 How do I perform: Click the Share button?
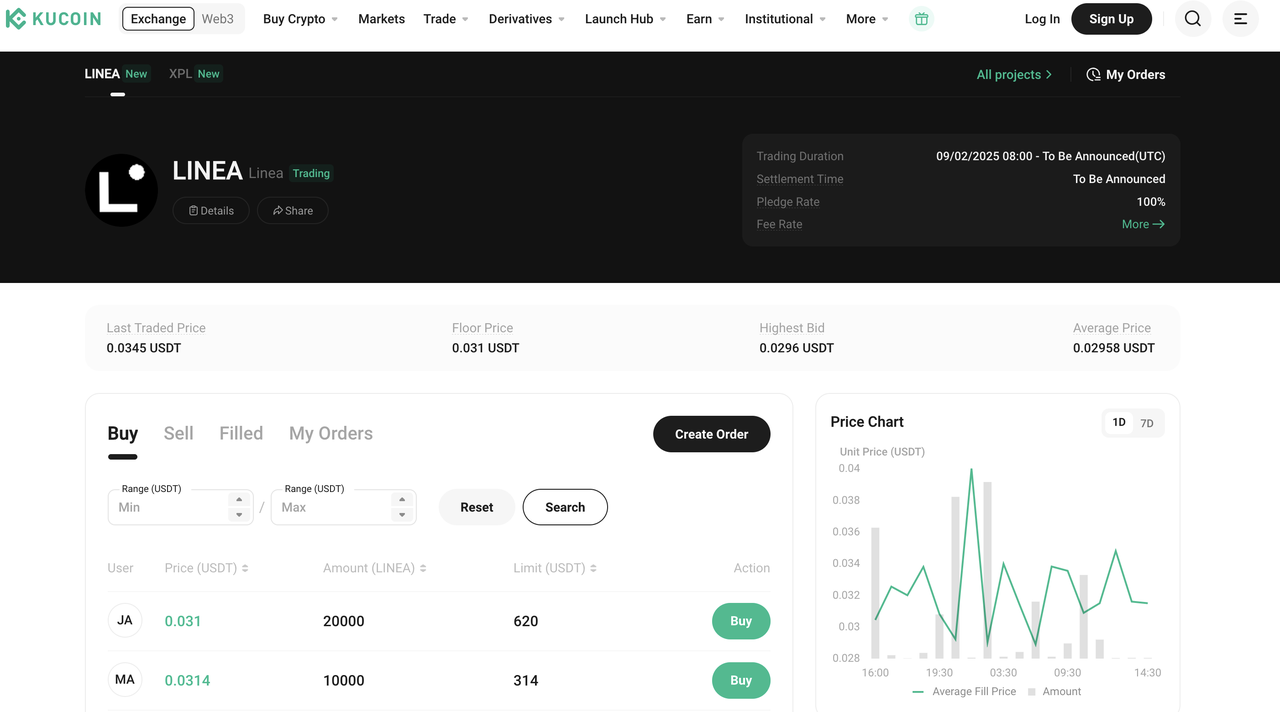pyautogui.click(x=293, y=211)
